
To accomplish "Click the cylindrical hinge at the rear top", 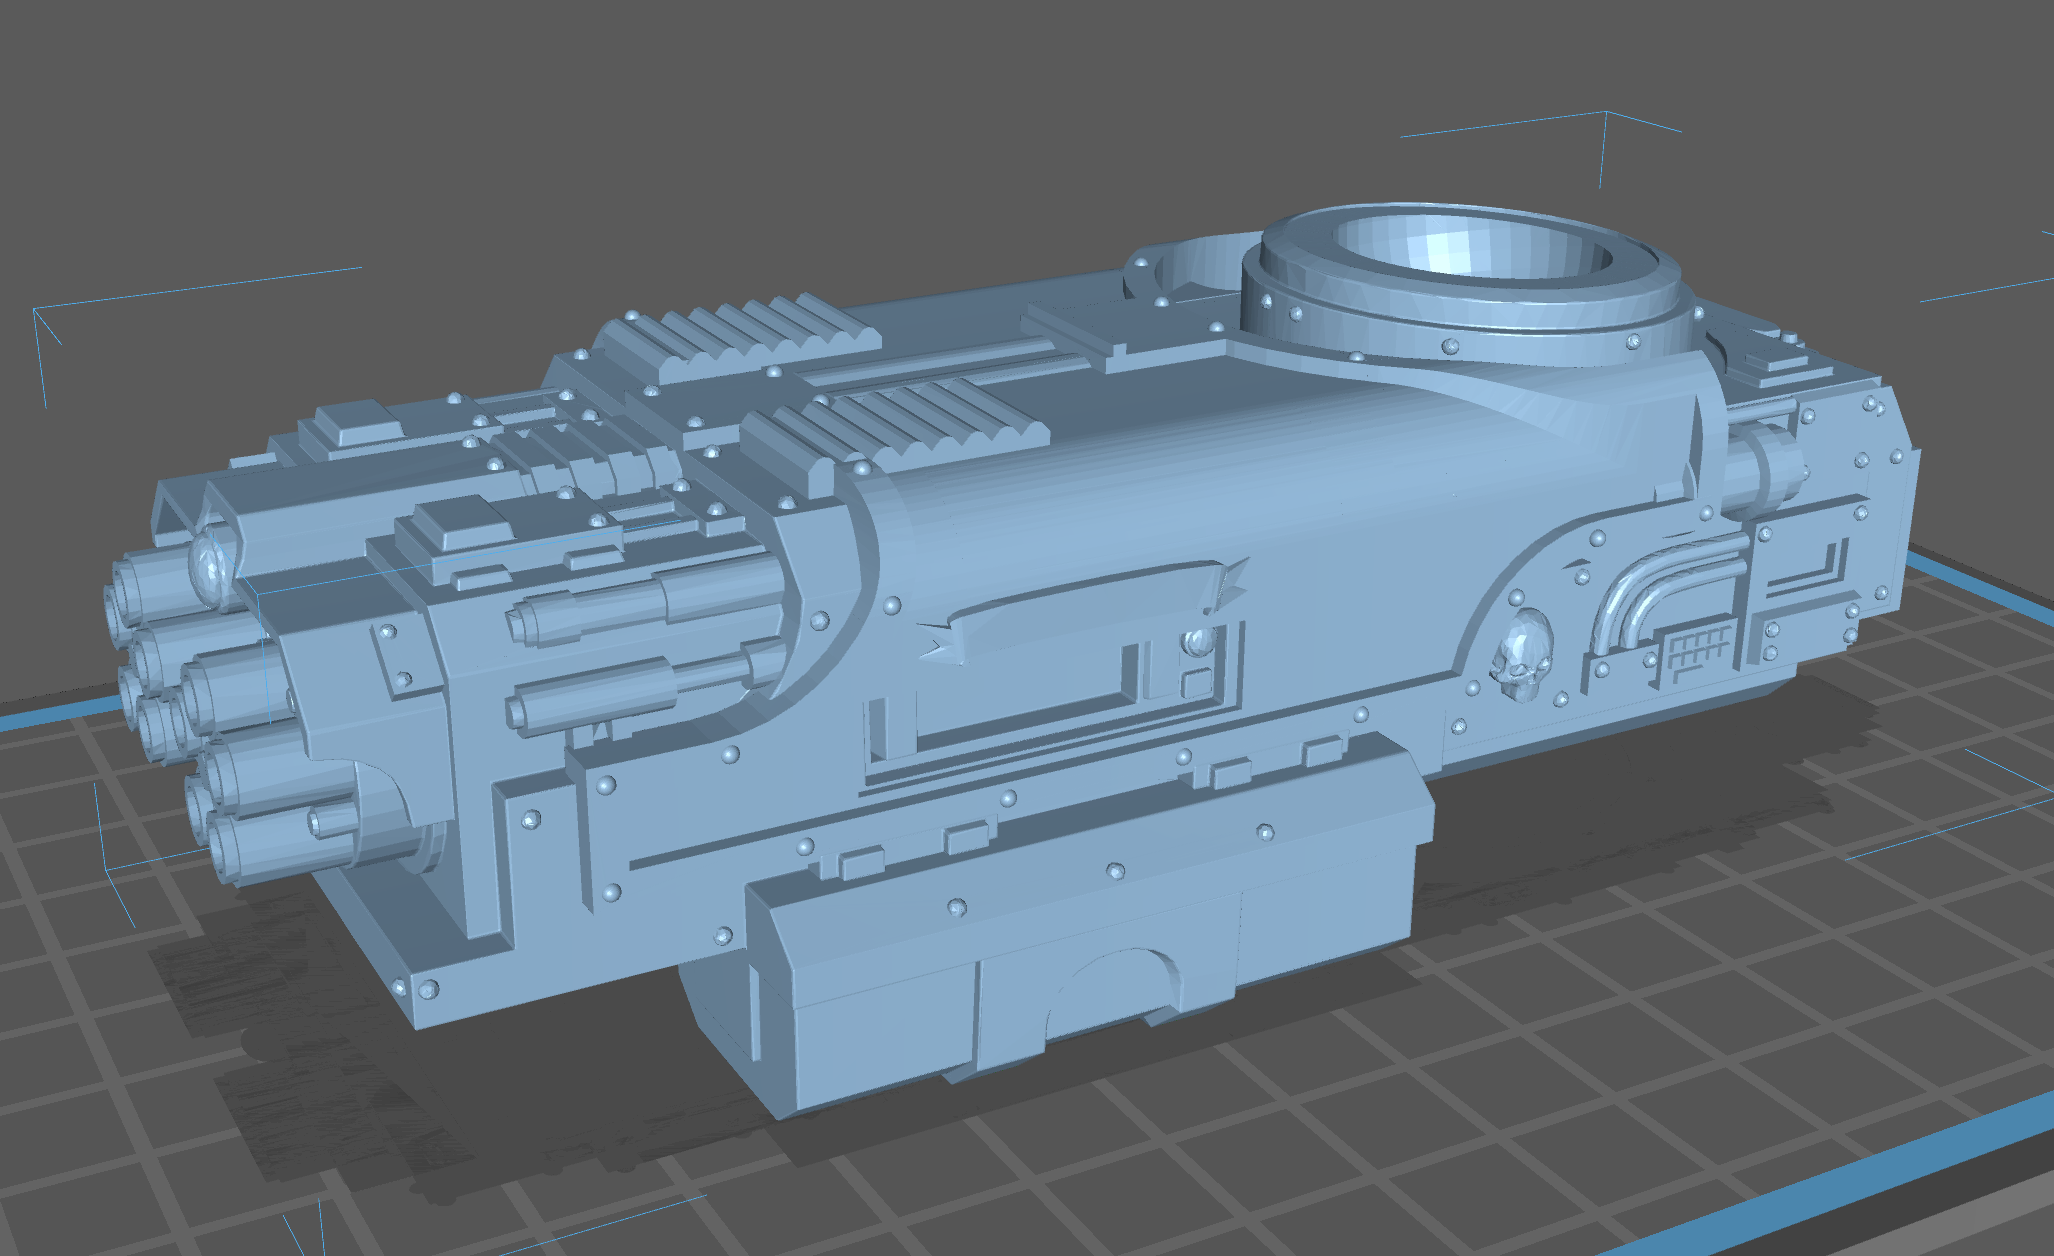I will (1765, 470).
